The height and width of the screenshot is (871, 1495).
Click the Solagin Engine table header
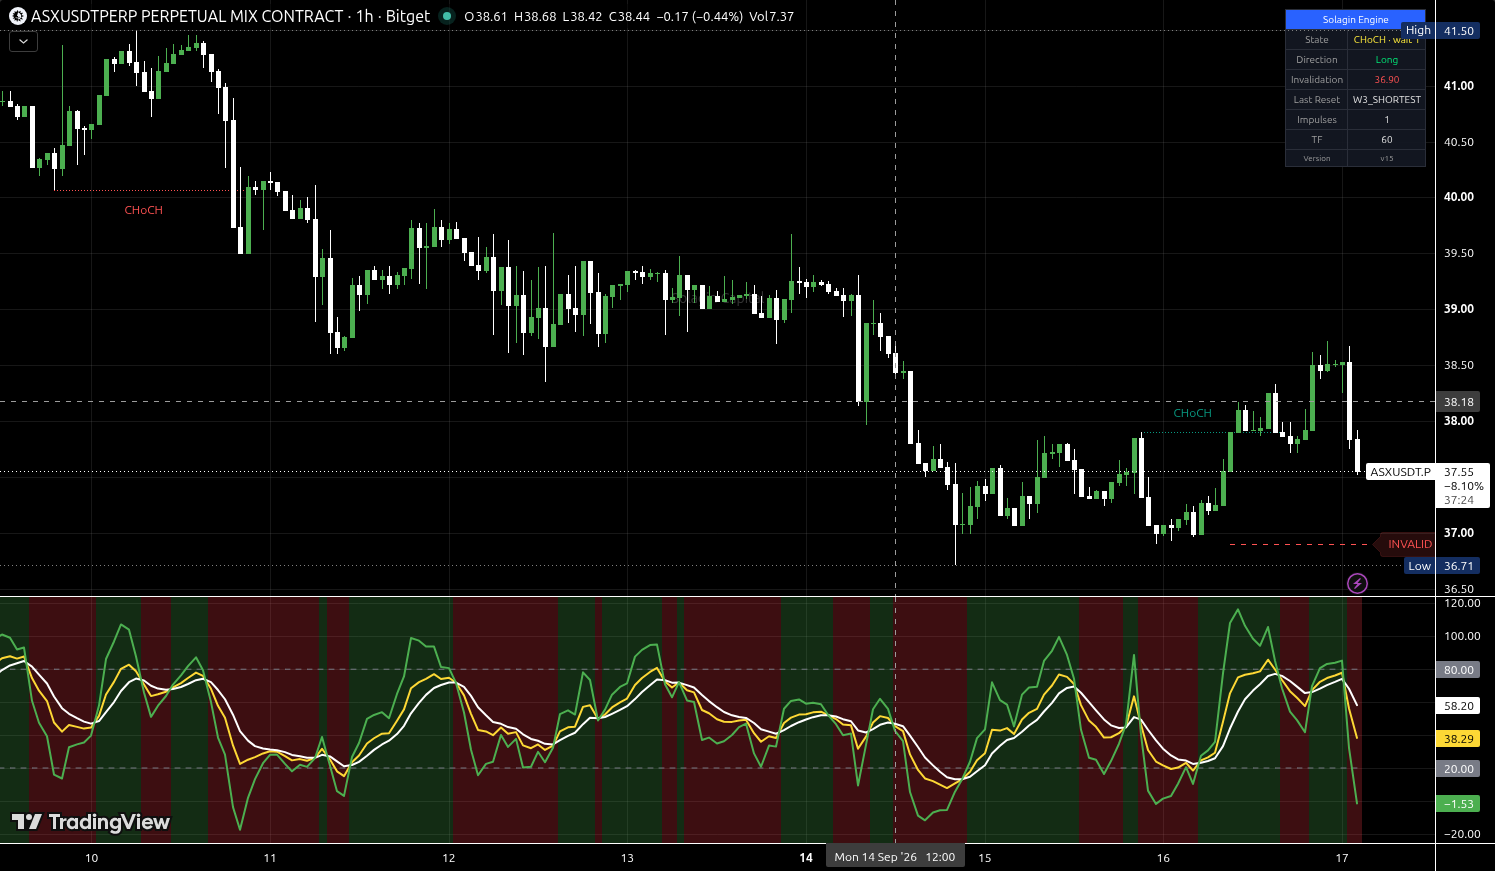pos(1355,20)
